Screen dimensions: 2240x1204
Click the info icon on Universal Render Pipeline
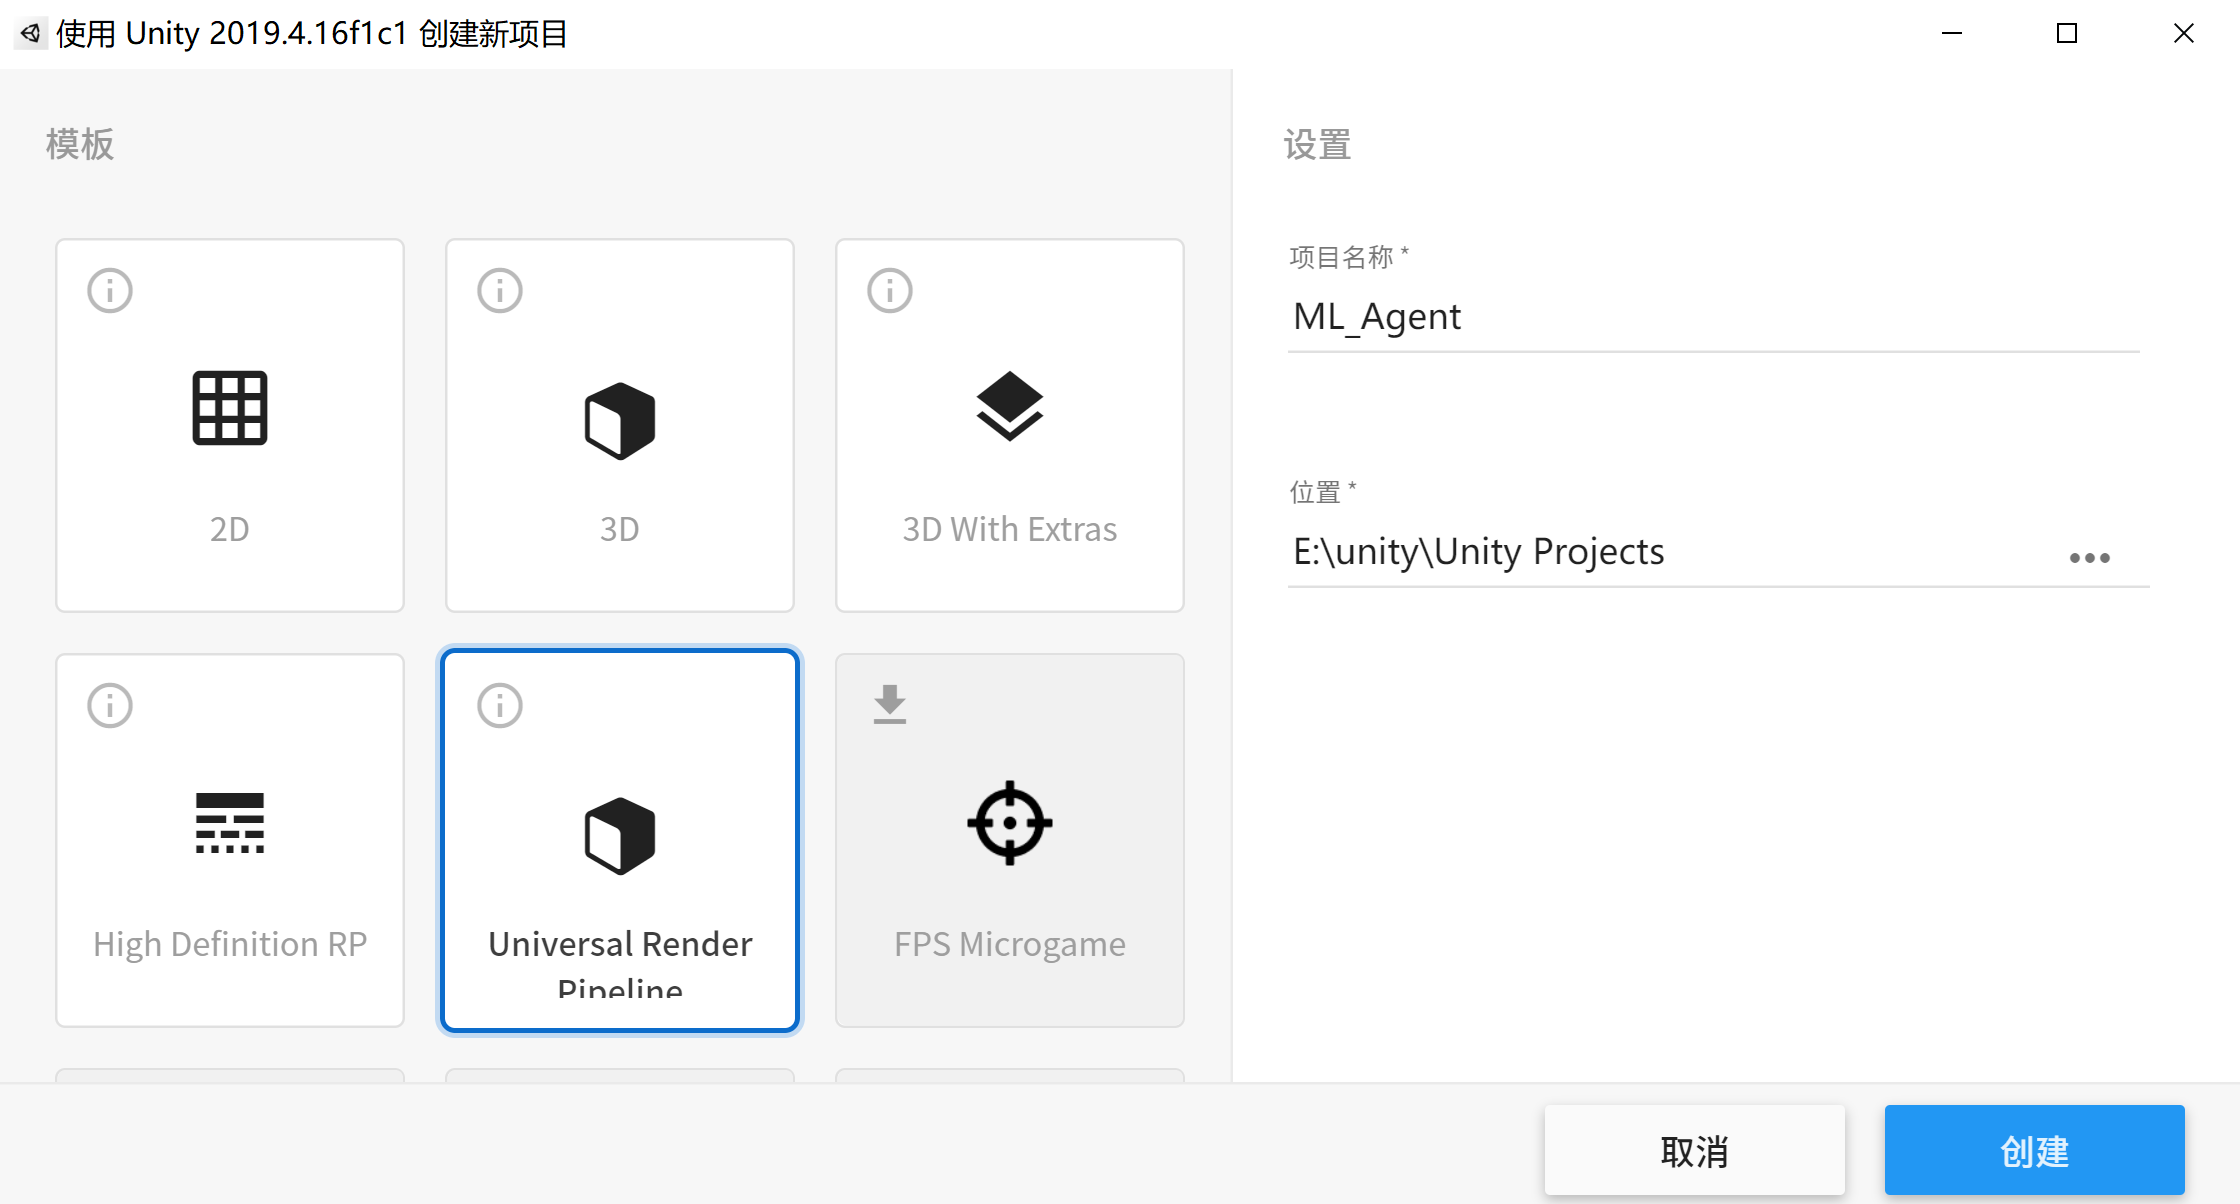coord(499,705)
